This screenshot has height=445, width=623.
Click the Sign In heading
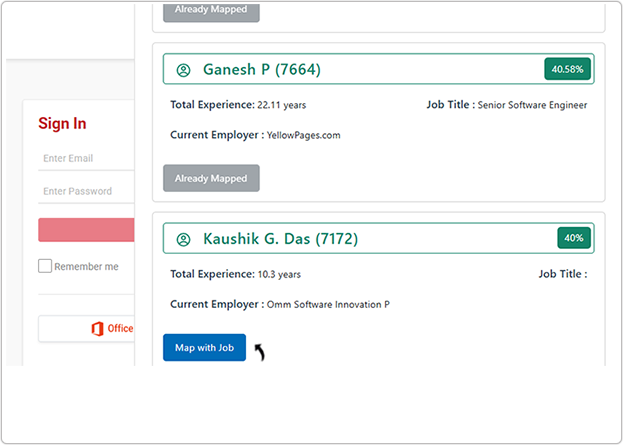point(62,124)
